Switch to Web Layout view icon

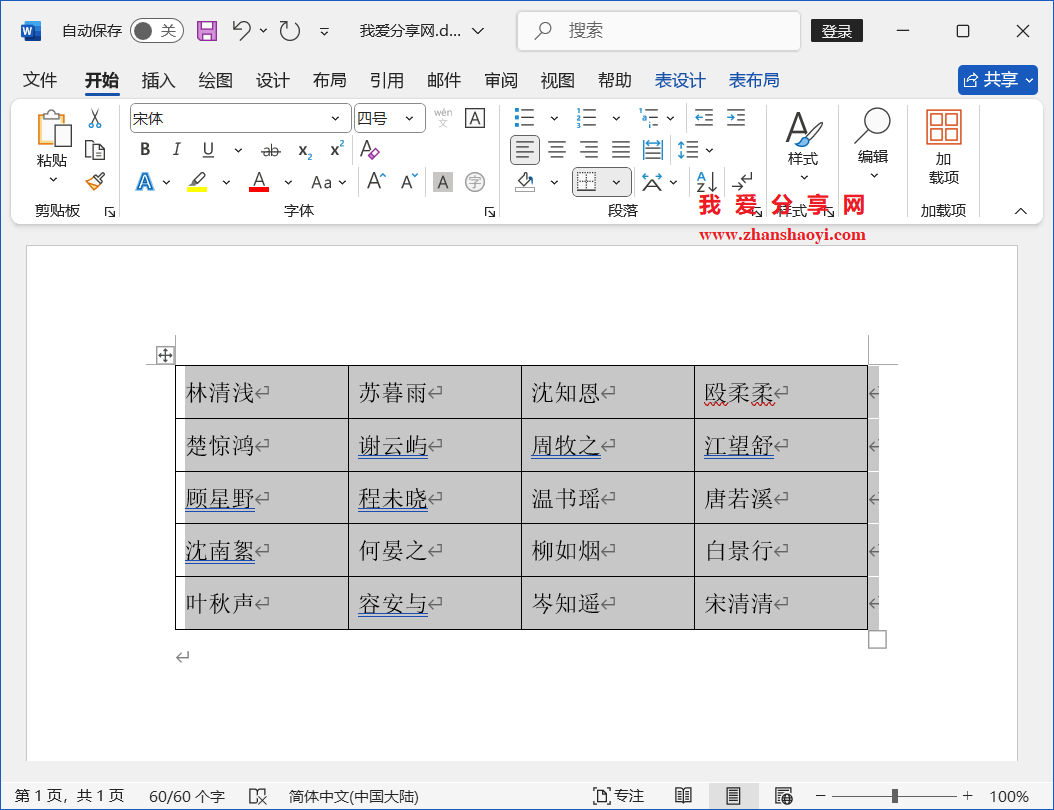783,796
